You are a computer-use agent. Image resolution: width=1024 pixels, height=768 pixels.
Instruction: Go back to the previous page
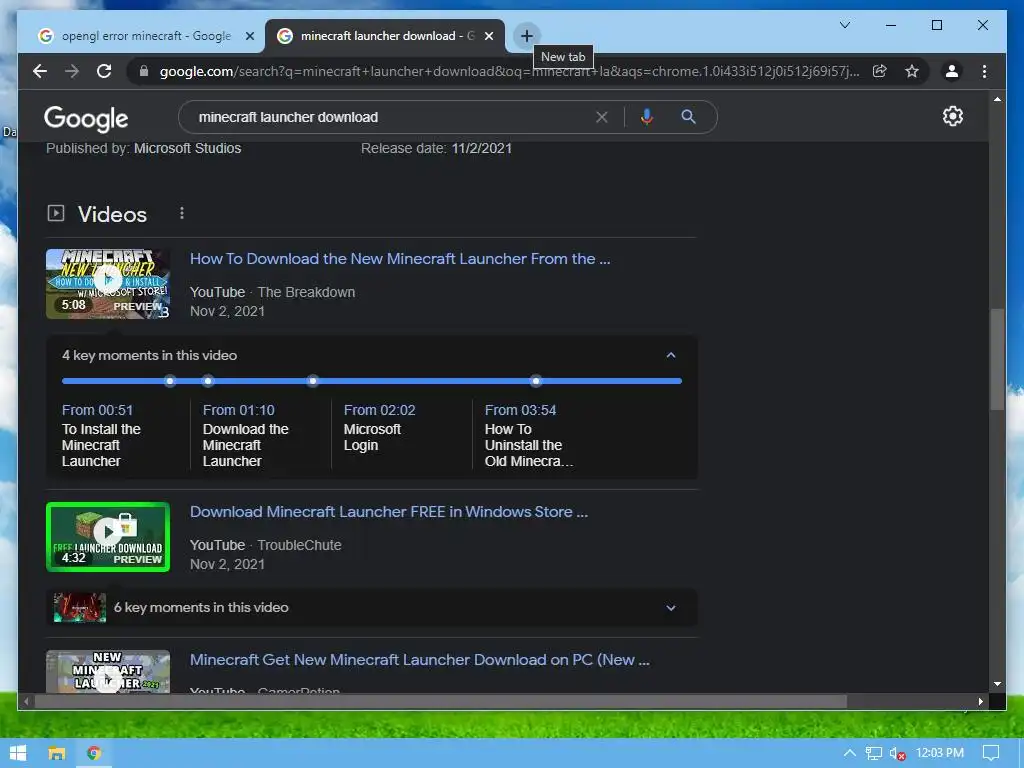tap(40, 71)
